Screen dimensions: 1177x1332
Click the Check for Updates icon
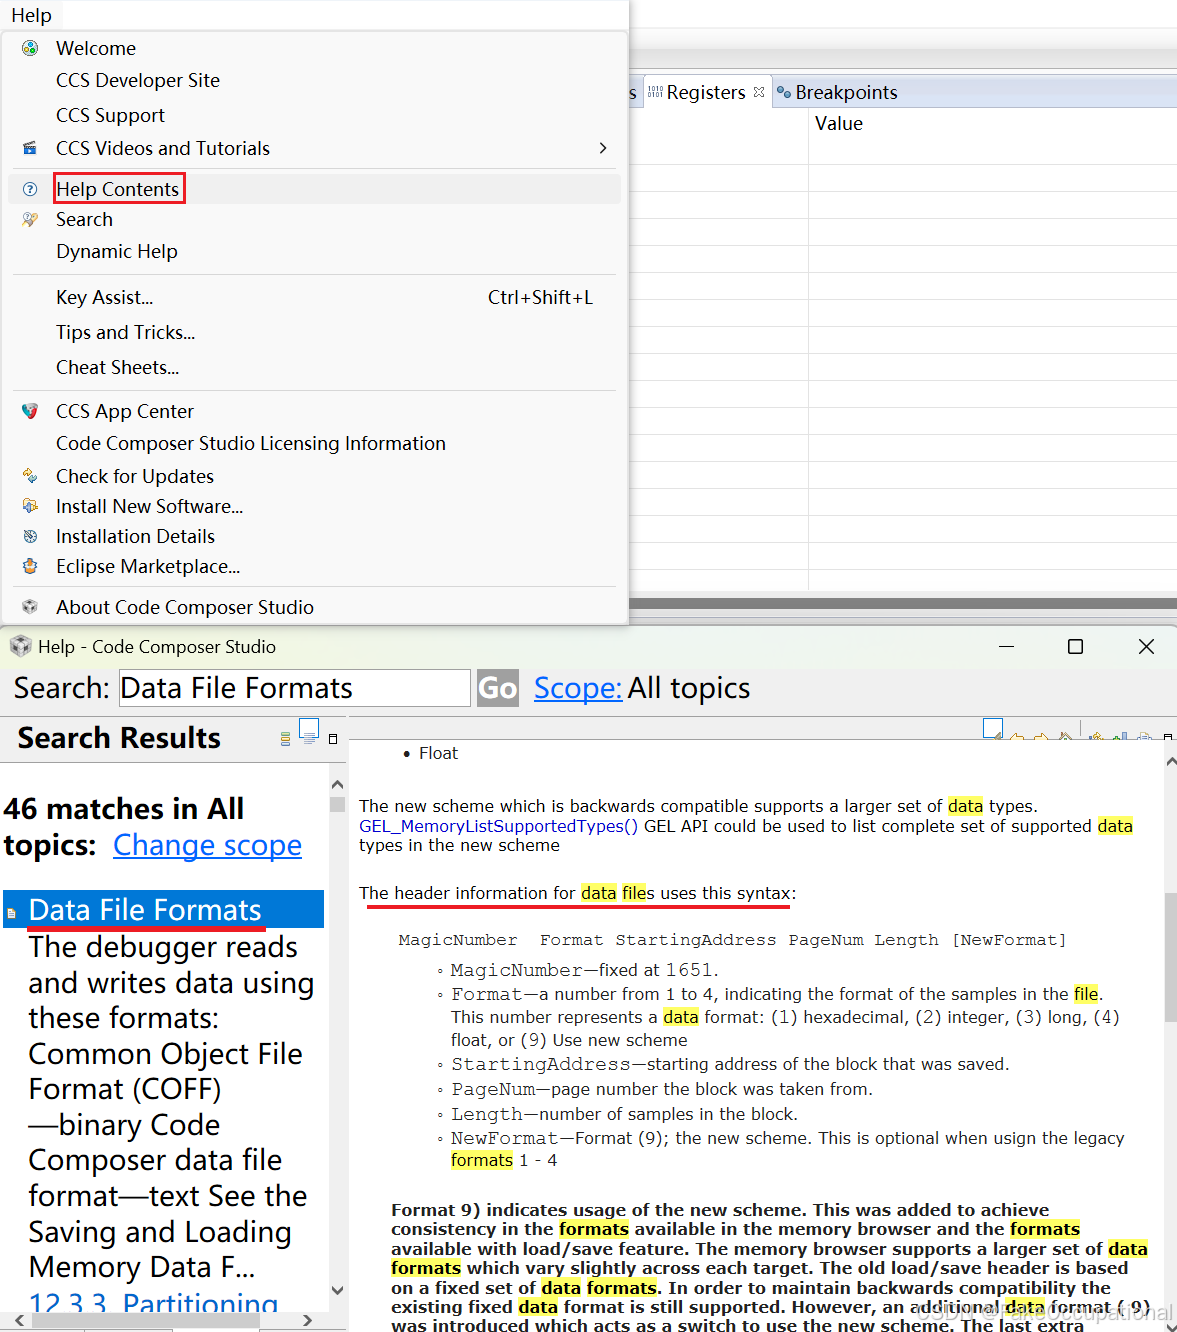pos(30,476)
